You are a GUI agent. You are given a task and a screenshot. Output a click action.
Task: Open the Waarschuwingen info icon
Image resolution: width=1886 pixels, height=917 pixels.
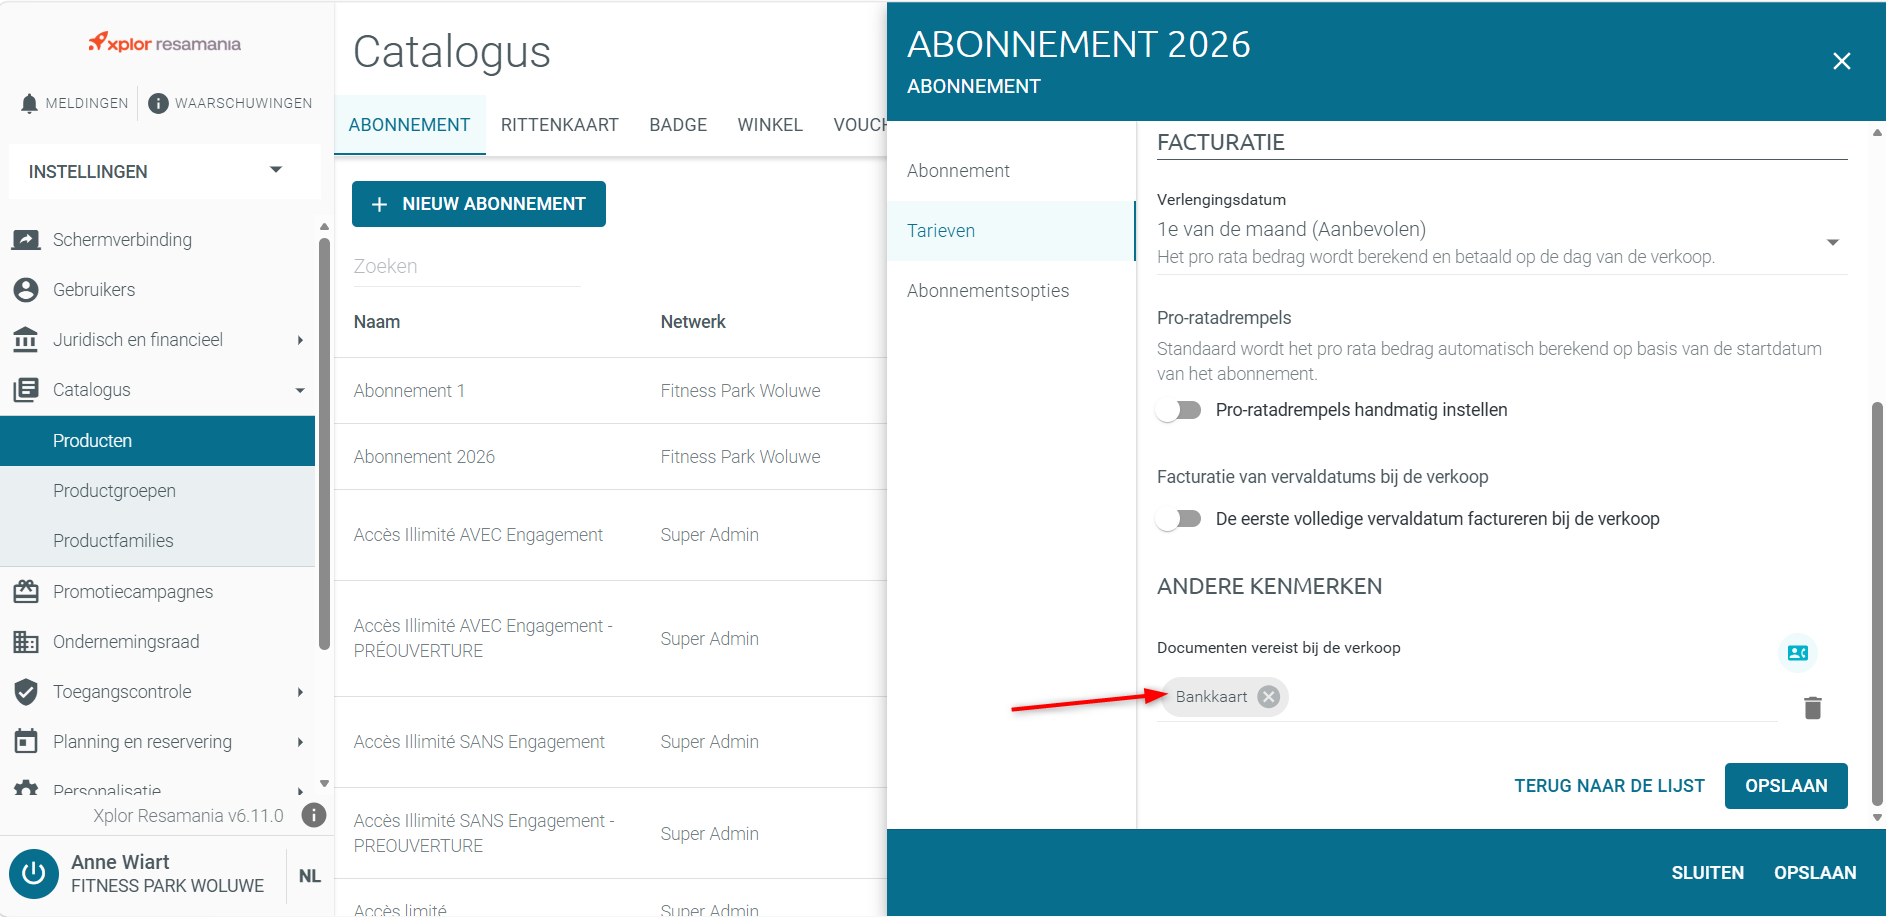158,103
